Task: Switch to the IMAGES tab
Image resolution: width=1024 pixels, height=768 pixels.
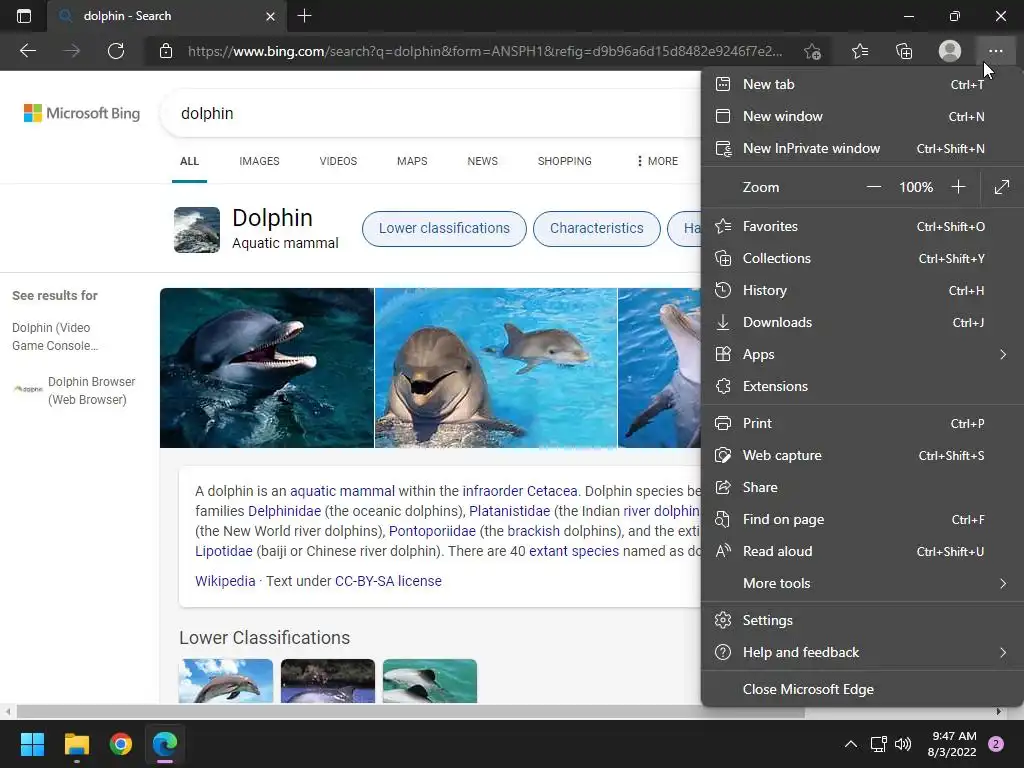Action: [259, 161]
